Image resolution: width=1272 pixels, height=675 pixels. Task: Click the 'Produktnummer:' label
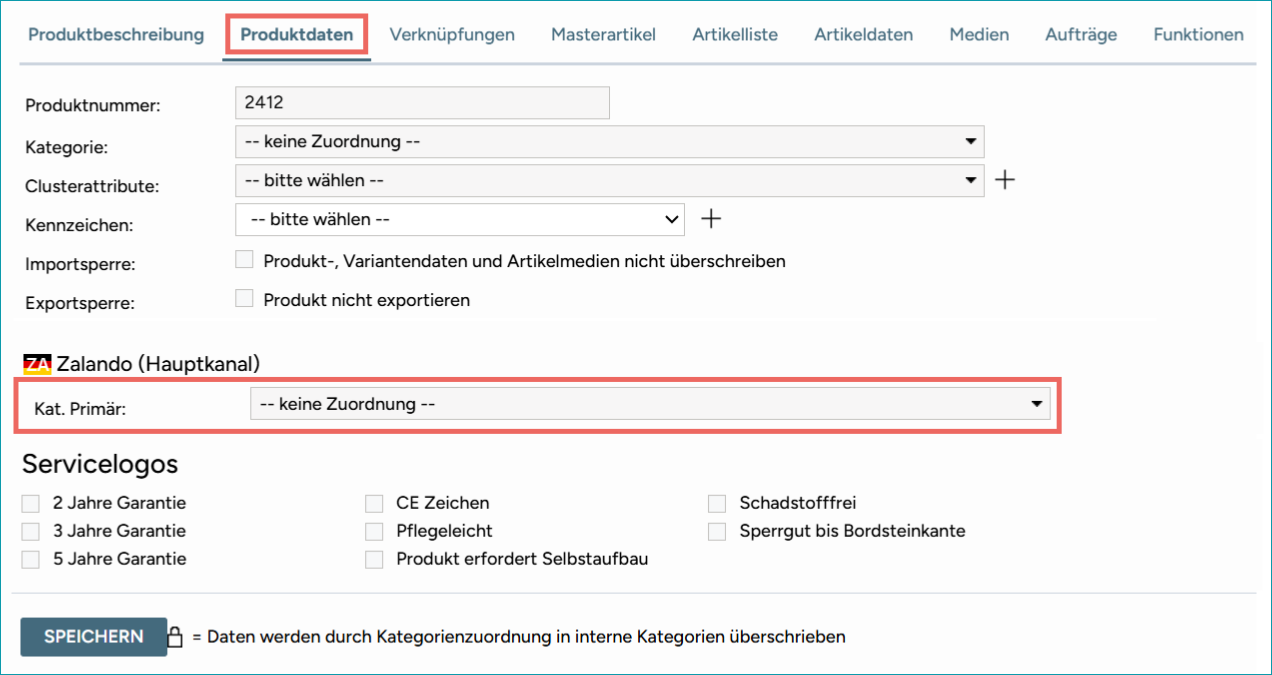click(93, 105)
